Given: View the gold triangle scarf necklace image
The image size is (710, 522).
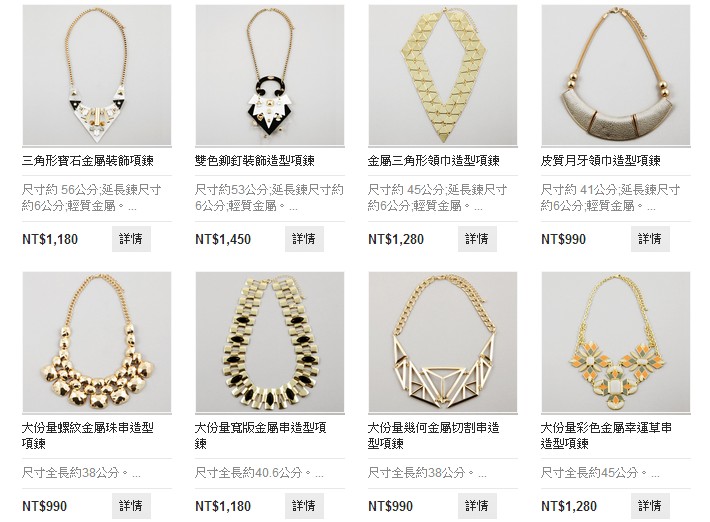Looking at the screenshot, I should (x=443, y=75).
